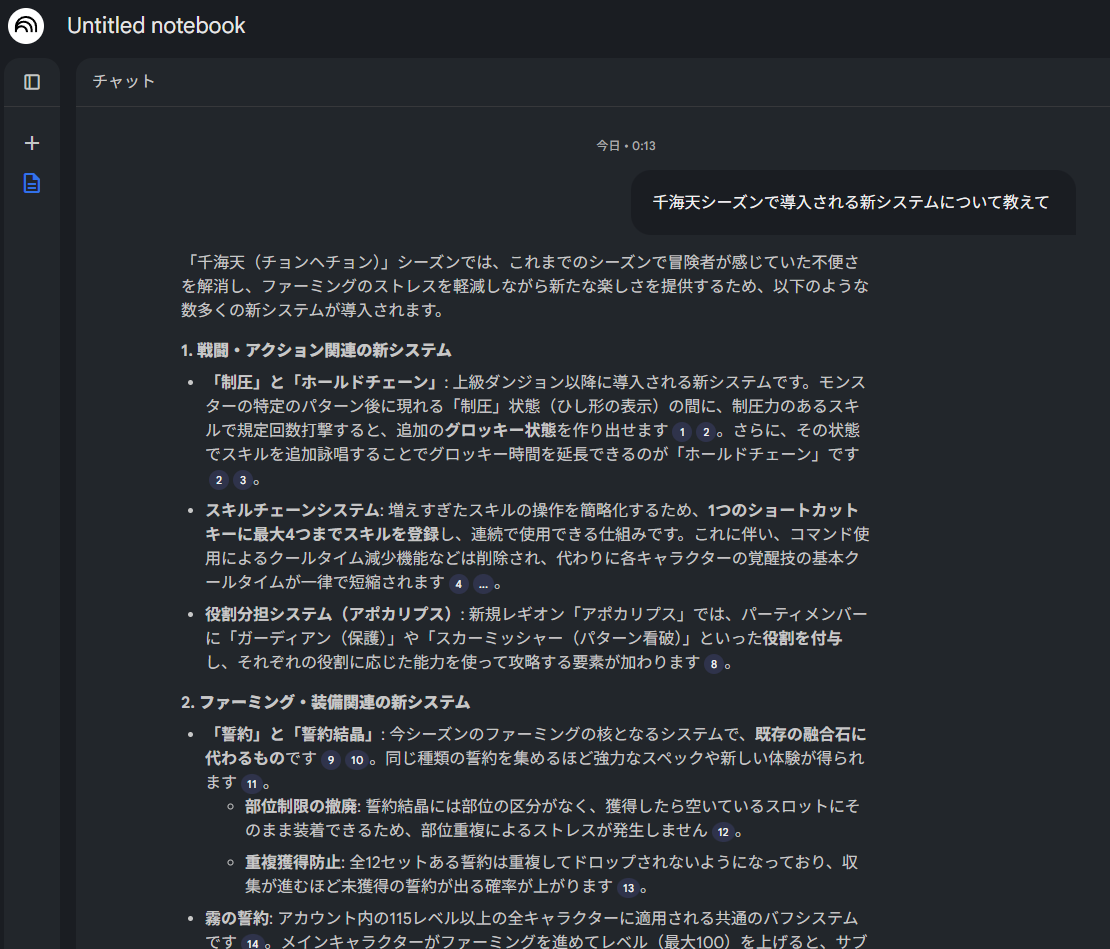Open citation 14 in 霧の誓約 item

pyautogui.click(x=250, y=942)
